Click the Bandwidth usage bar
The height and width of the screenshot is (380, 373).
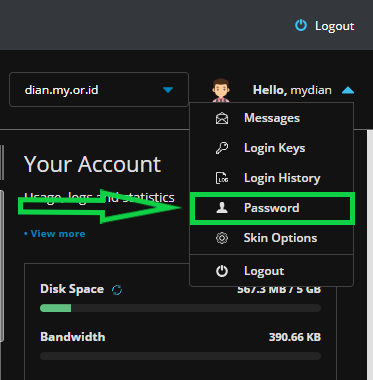coord(180,356)
